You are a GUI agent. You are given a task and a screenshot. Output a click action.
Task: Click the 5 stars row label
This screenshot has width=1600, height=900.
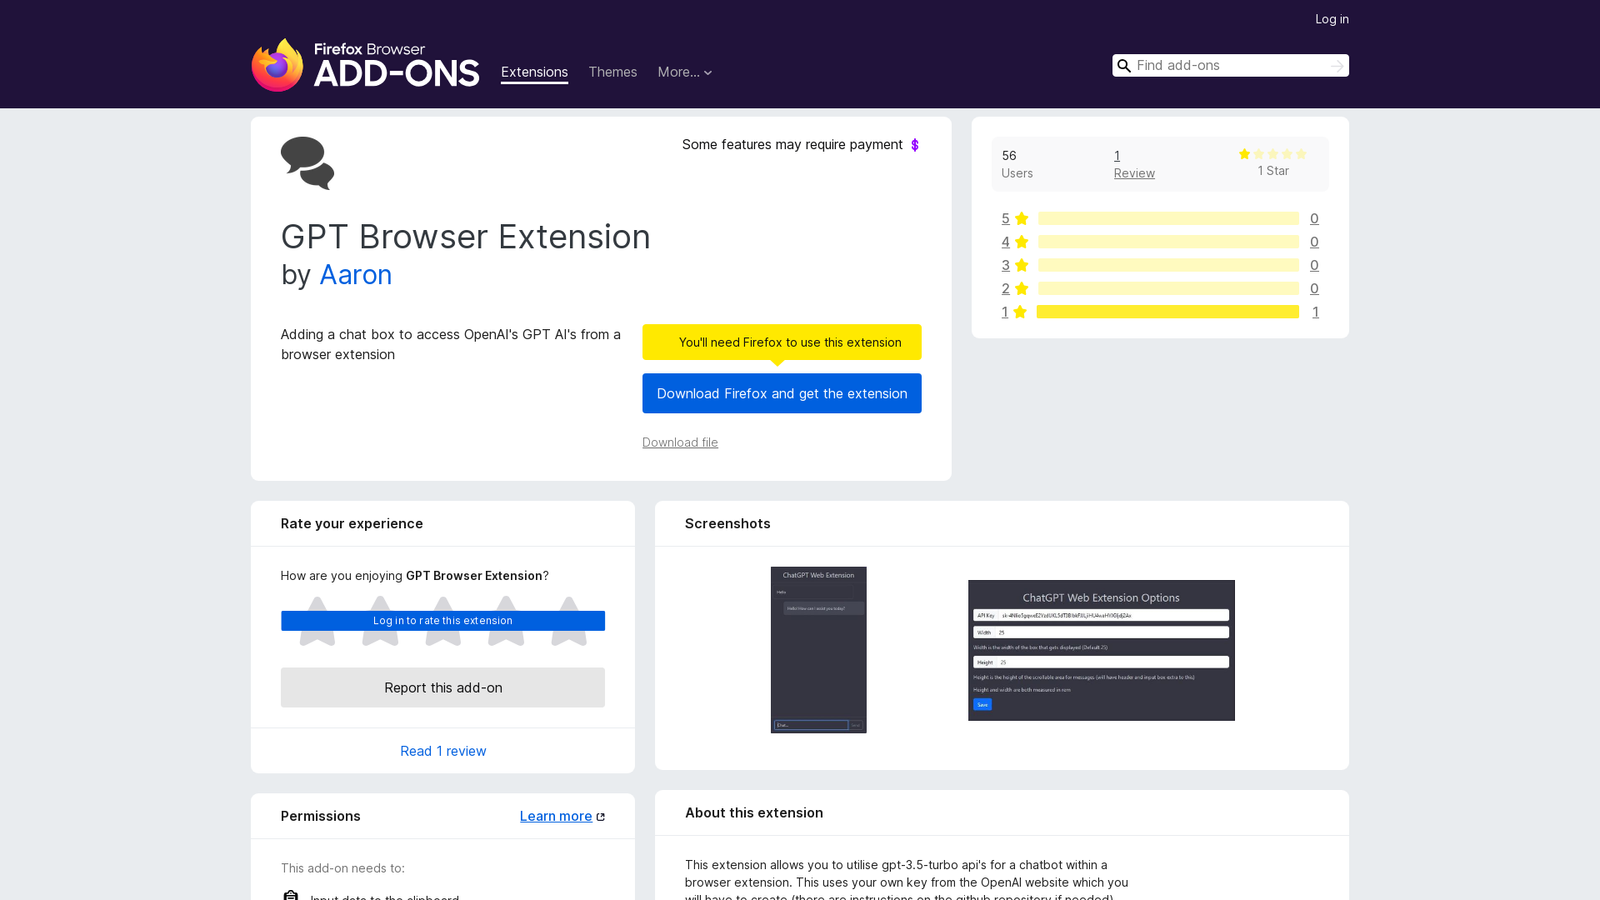[1005, 219]
